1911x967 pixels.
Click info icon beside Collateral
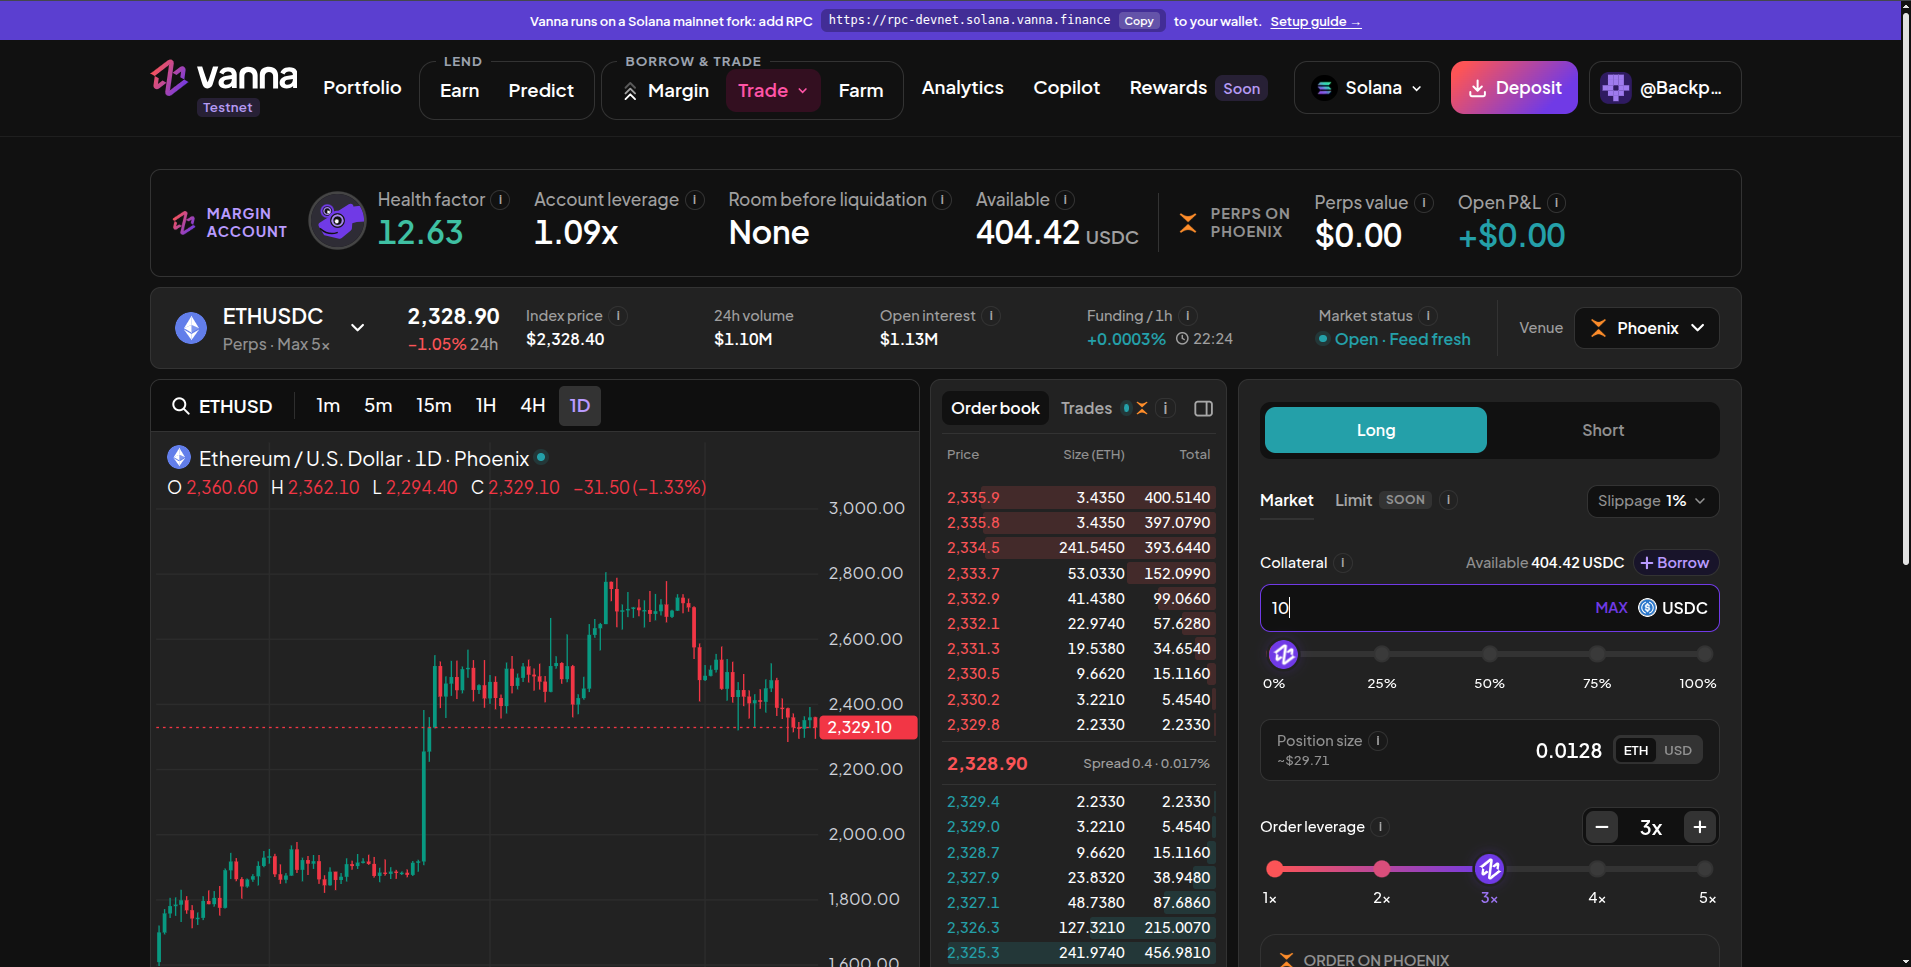[1343, 563]
